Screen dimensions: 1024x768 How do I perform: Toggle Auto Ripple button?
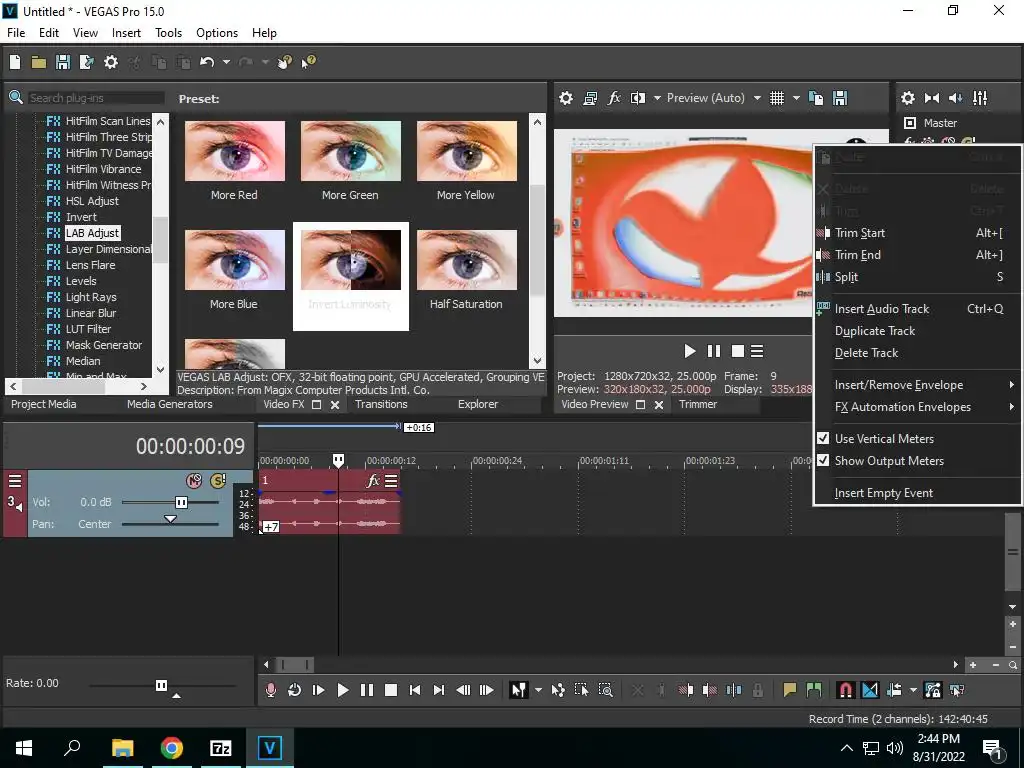pyautogui.click(x=894, y=690)
